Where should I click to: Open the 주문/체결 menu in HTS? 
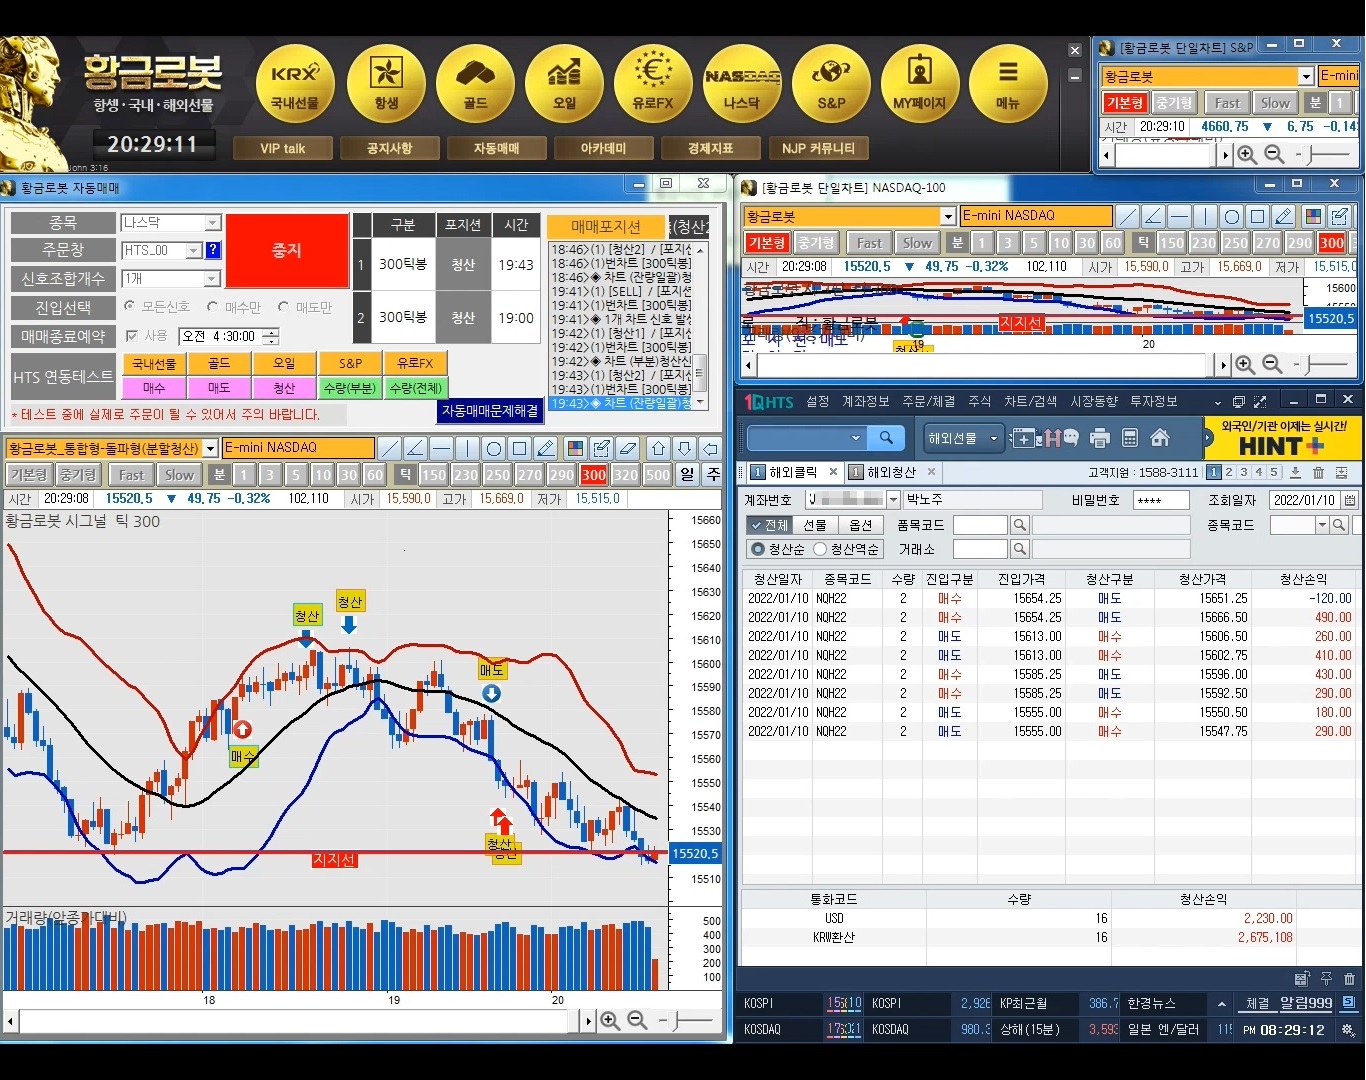click(928, 401)
